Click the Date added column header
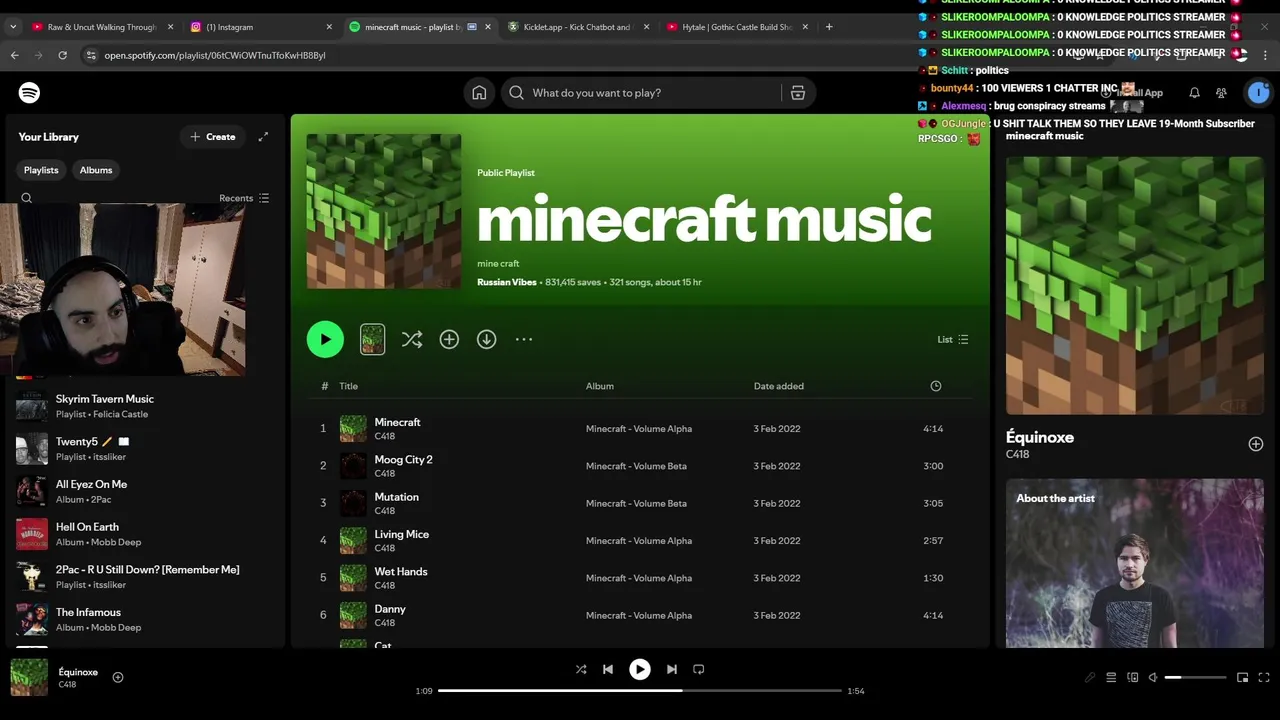 (778, 386)
